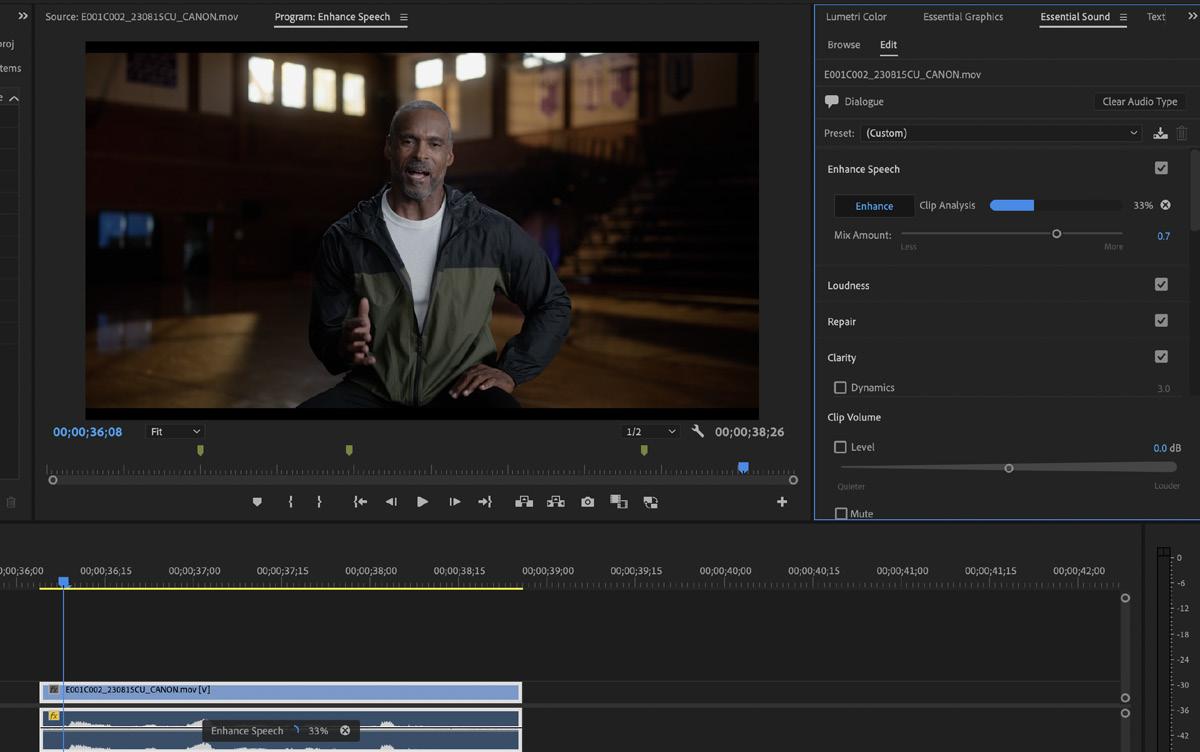Click the Mark In bracket icon

point(291,502)
